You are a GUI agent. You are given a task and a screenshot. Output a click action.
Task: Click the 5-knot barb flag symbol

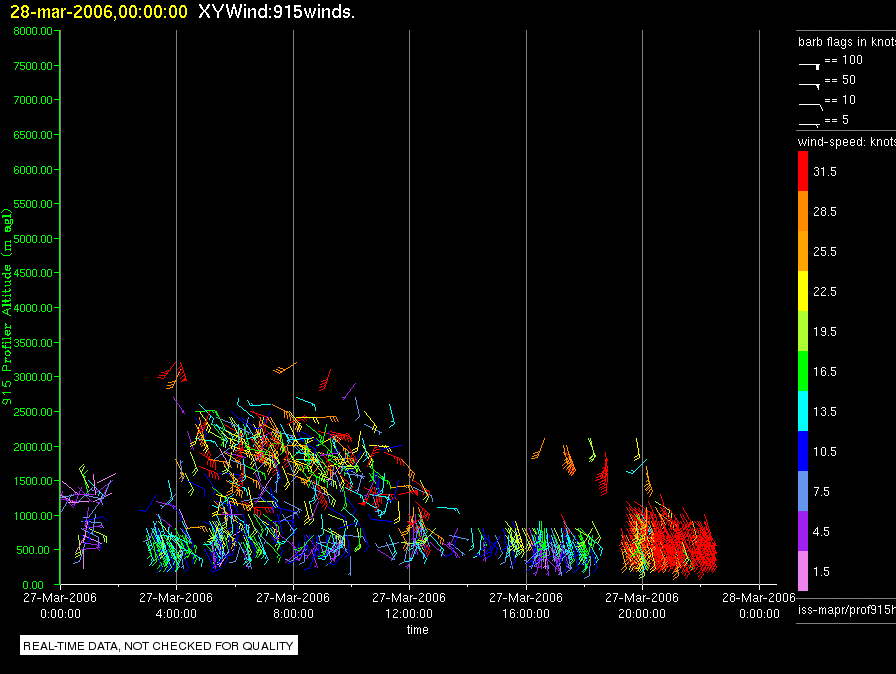(x=809, y=124)
